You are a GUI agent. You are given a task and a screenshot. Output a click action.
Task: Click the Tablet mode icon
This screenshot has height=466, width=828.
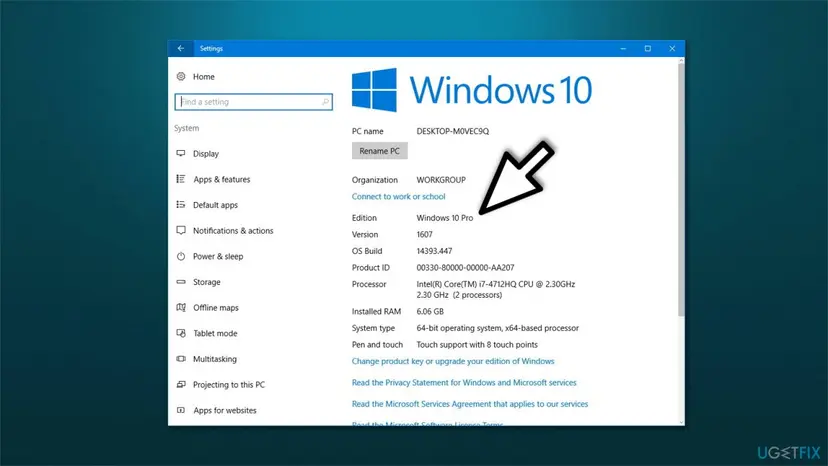(x=181, y=333)
